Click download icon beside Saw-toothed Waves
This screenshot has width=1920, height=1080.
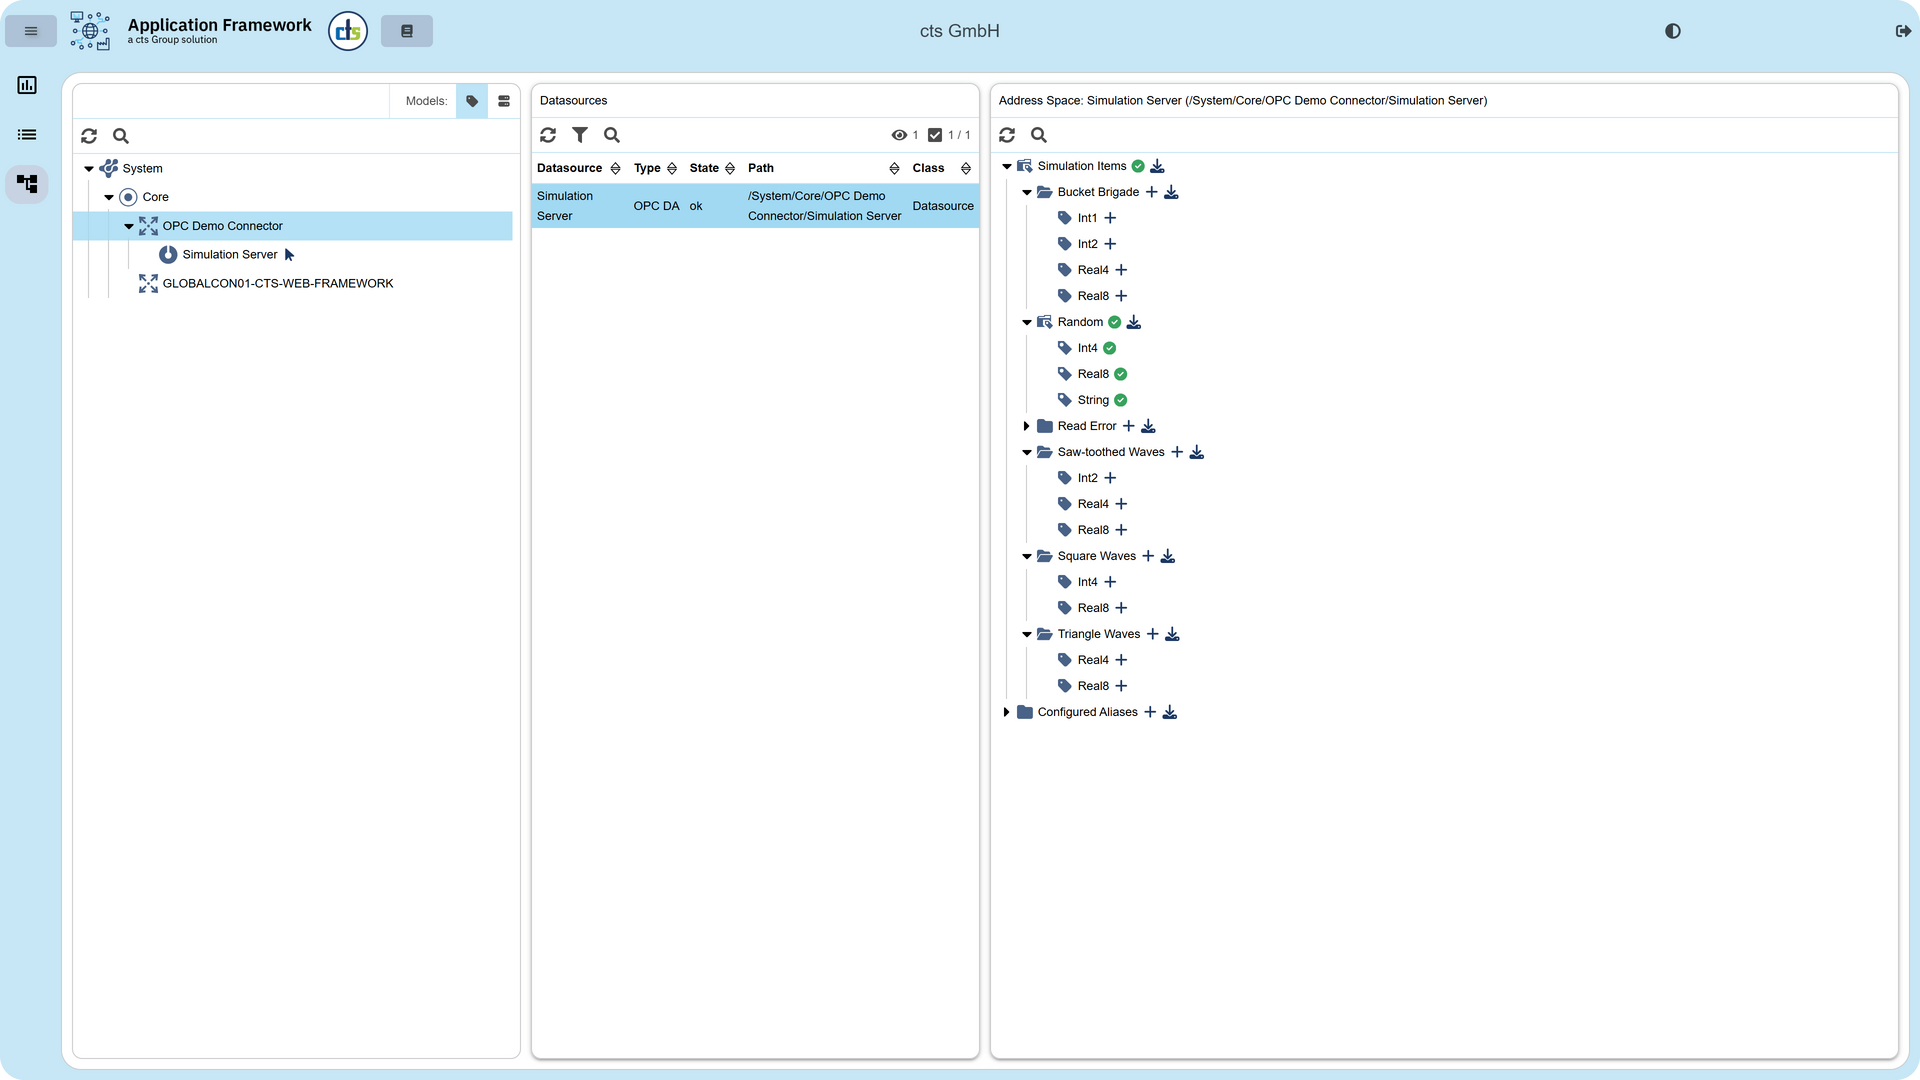(1197, 452)
